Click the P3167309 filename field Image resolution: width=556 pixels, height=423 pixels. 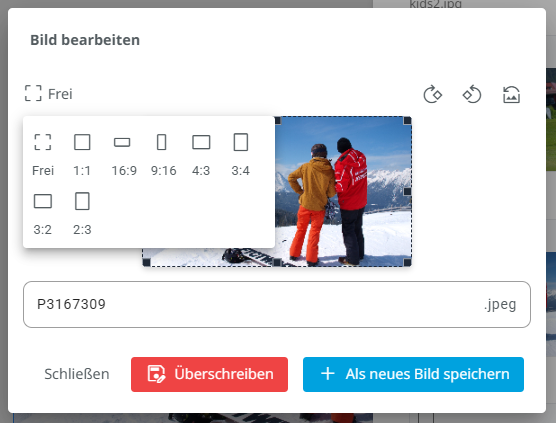(x=277, y=304)
